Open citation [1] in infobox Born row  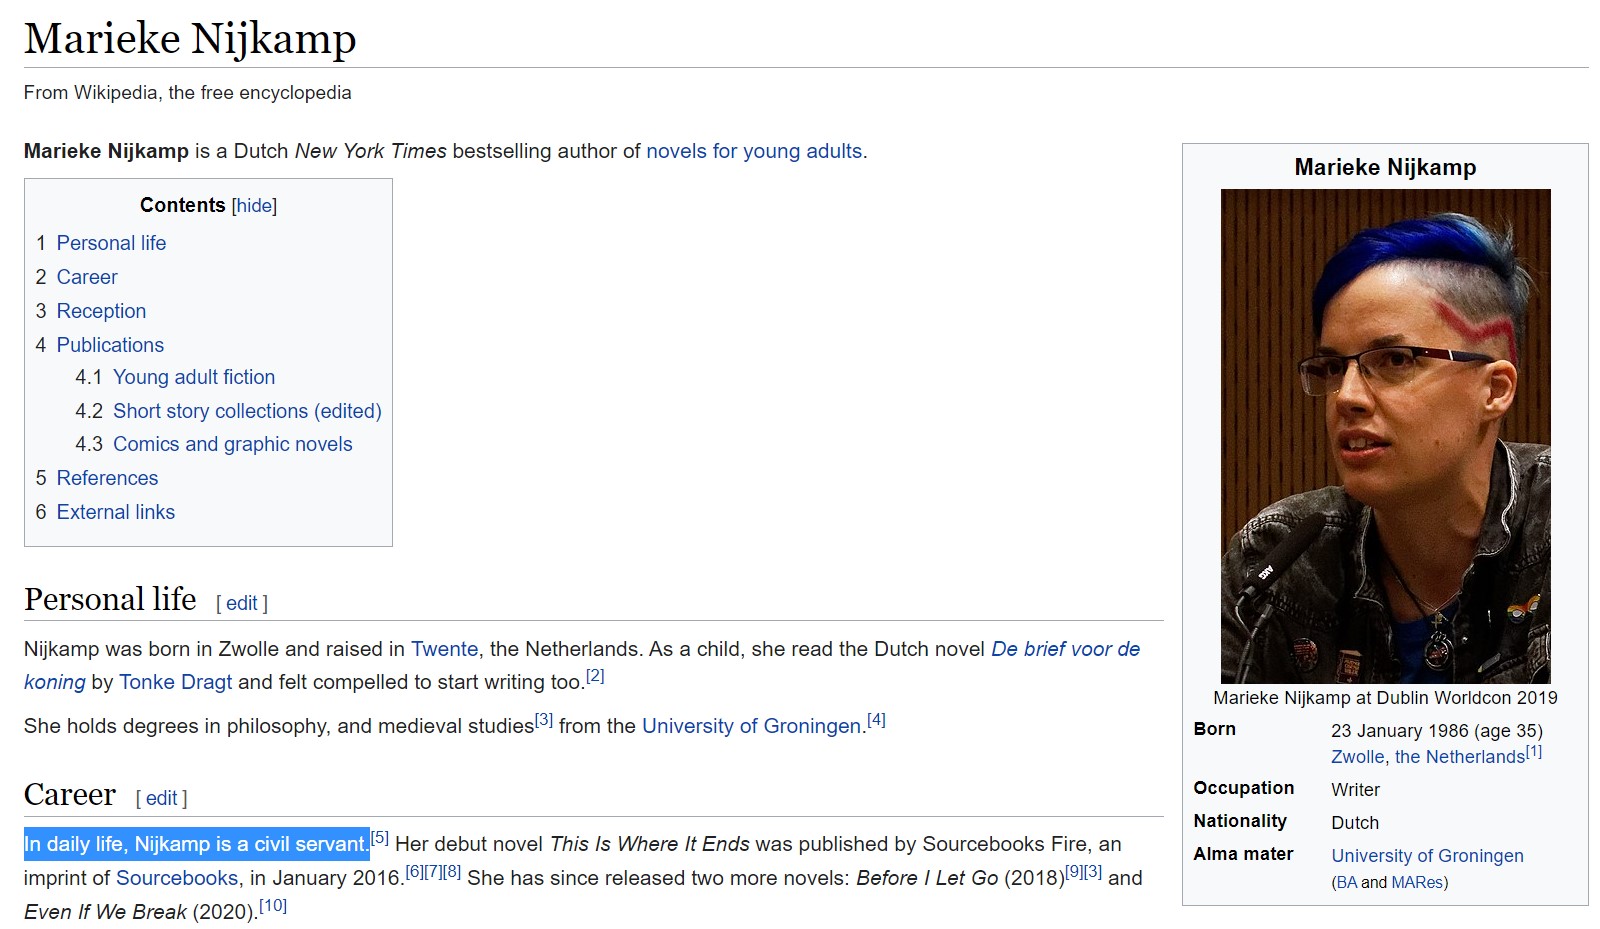pos(1534,751)
